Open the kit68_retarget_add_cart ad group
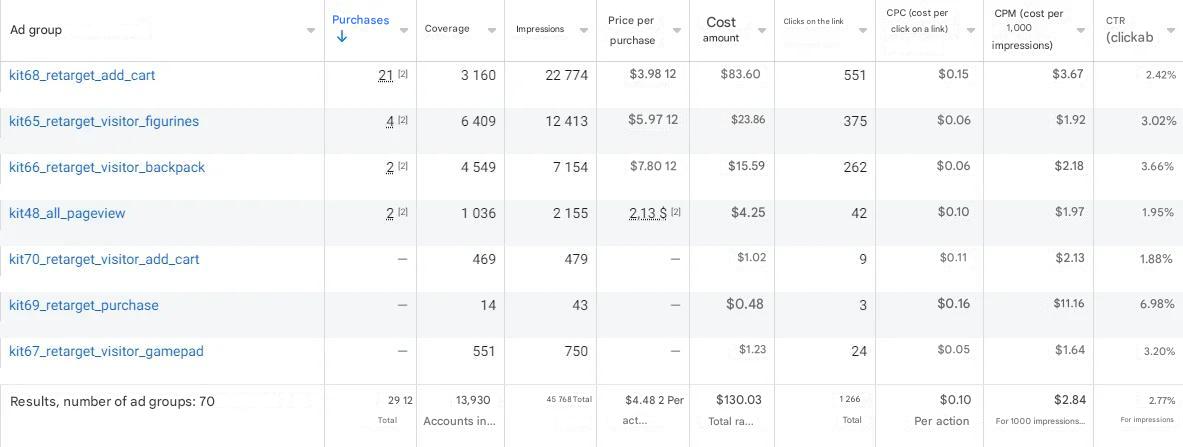Image resolution: width=1183 pixels, height=447 pixels. click(82, 75)
